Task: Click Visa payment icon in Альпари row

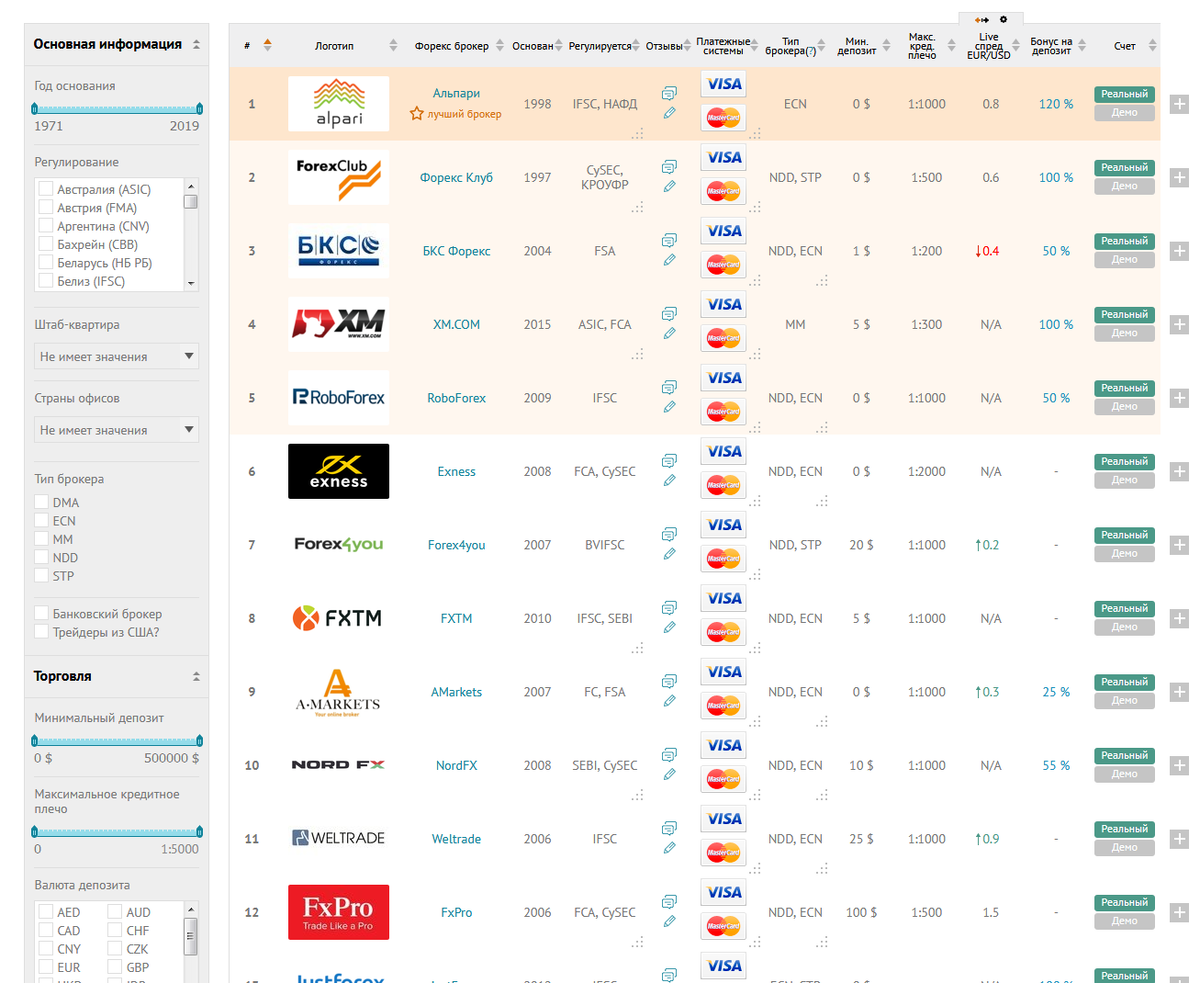Action: click(723, 84)
